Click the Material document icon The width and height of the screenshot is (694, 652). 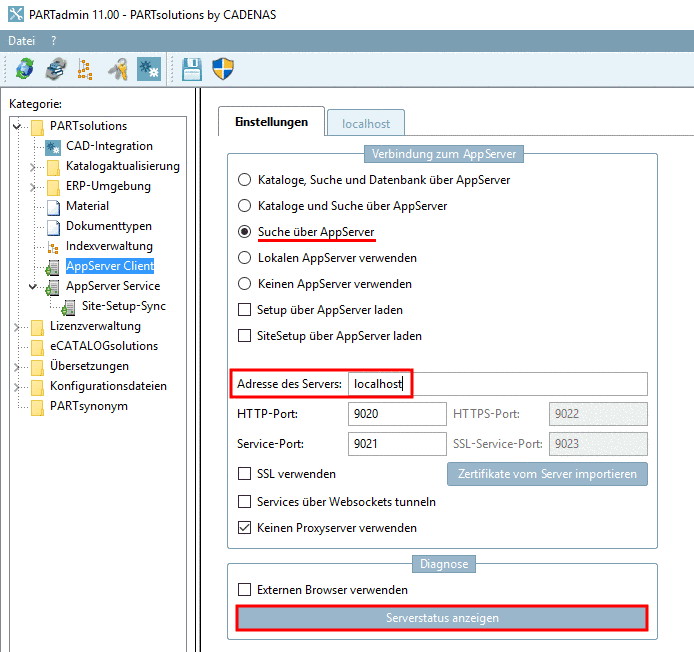(x=54, y=207)
